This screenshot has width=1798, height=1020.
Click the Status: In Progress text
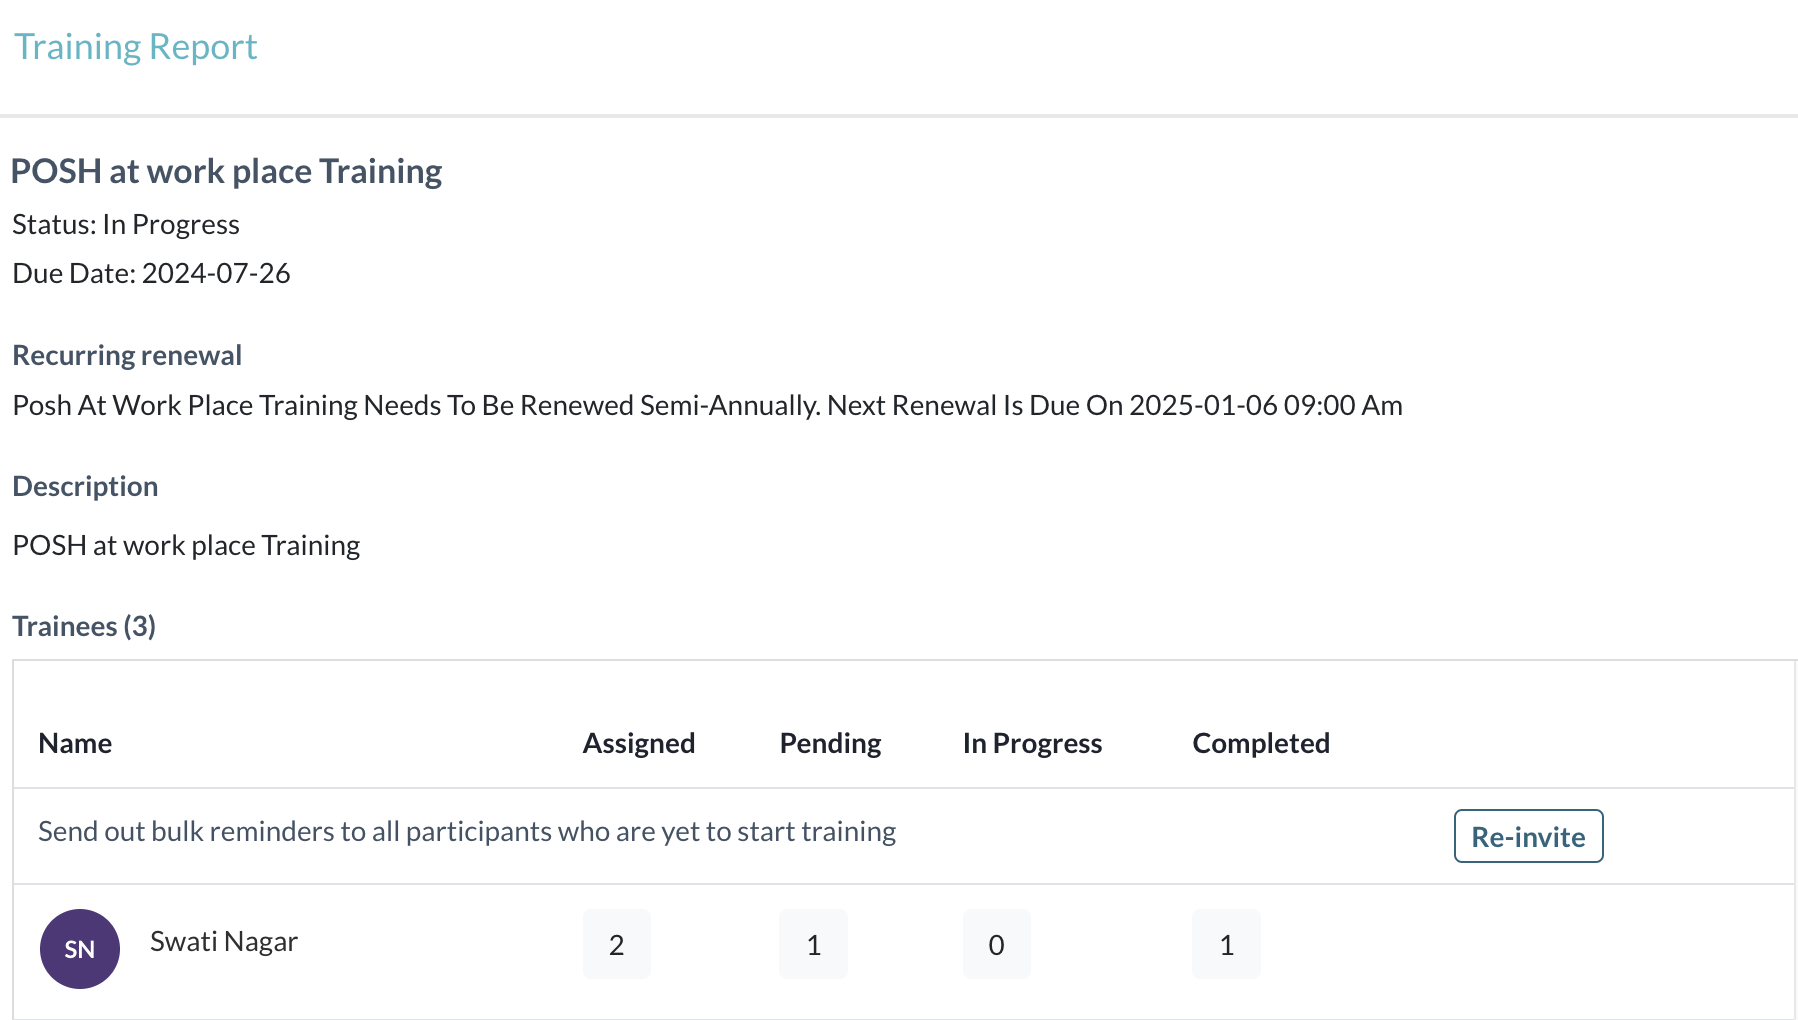click(126, 224)
